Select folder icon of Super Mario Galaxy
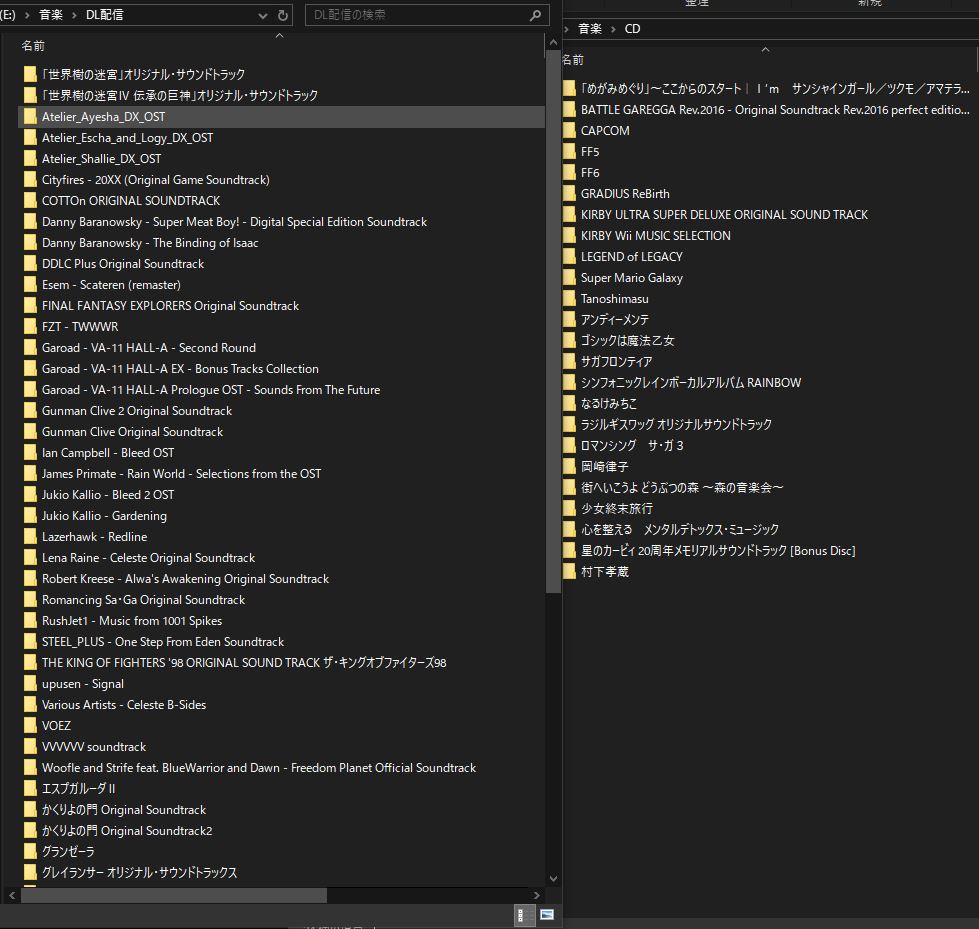The height and width of the screenshot is (929, 979). (569, 278)
